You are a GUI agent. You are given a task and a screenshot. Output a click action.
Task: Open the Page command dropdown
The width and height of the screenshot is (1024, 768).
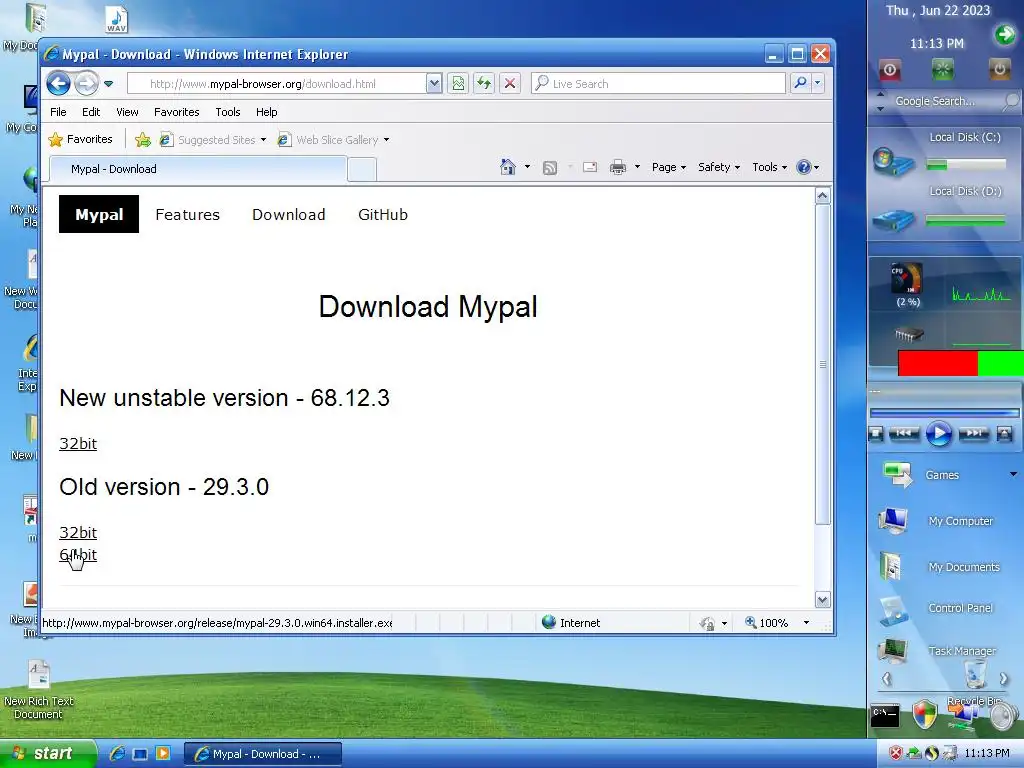pyautogui.click(x=669, y=167)
